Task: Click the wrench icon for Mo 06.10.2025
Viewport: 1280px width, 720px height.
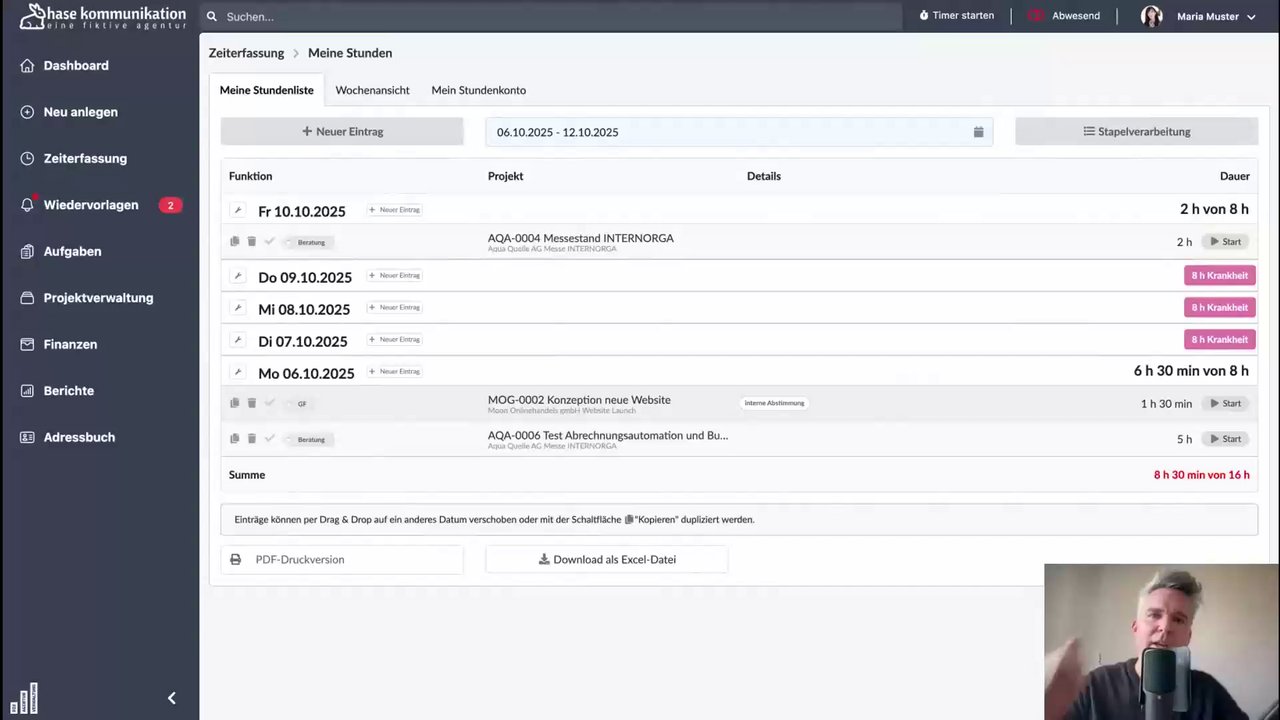Action: [x=237, y=372]
